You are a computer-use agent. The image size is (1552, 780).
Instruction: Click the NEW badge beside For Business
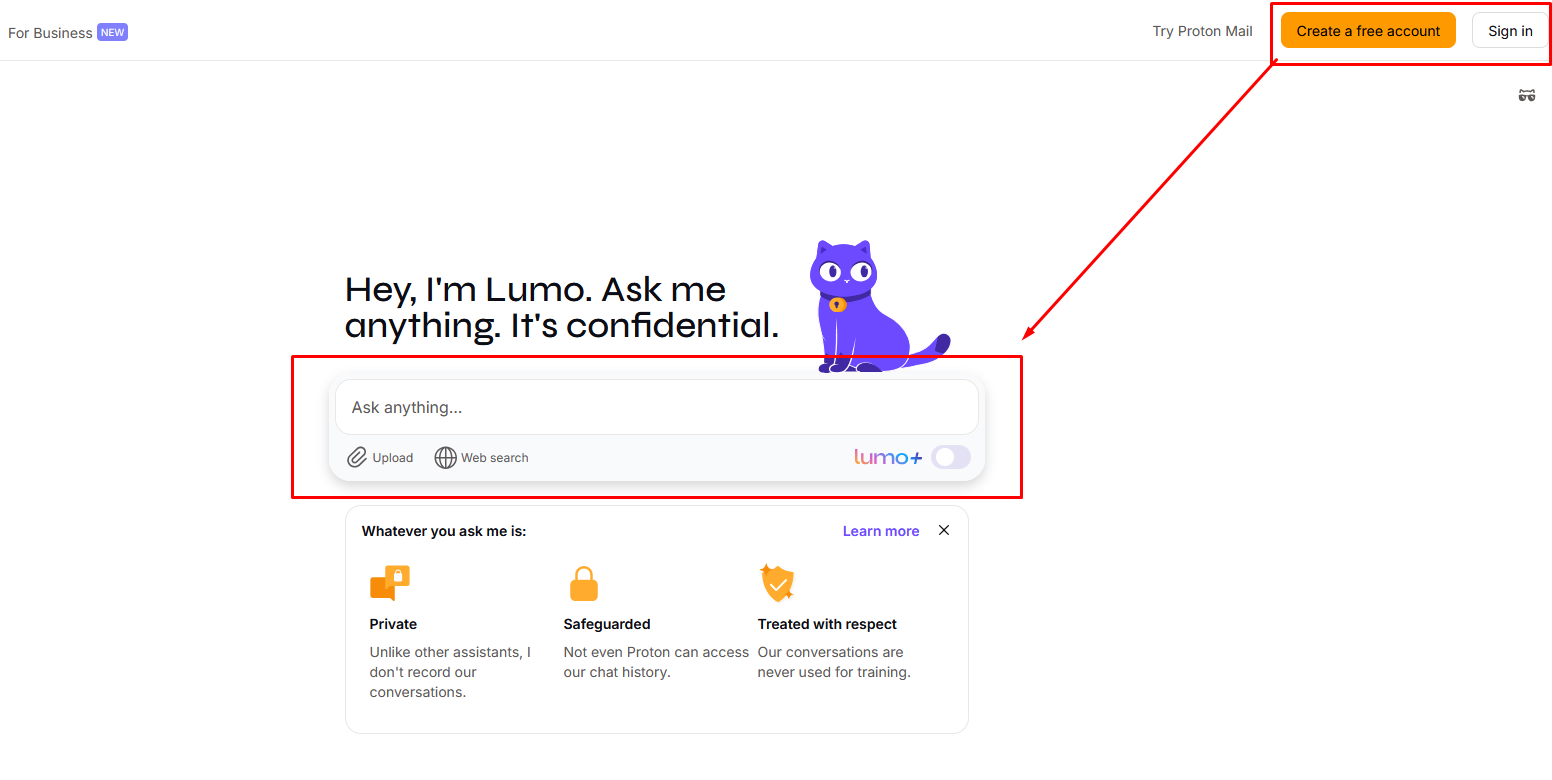(x=112, y=32)
